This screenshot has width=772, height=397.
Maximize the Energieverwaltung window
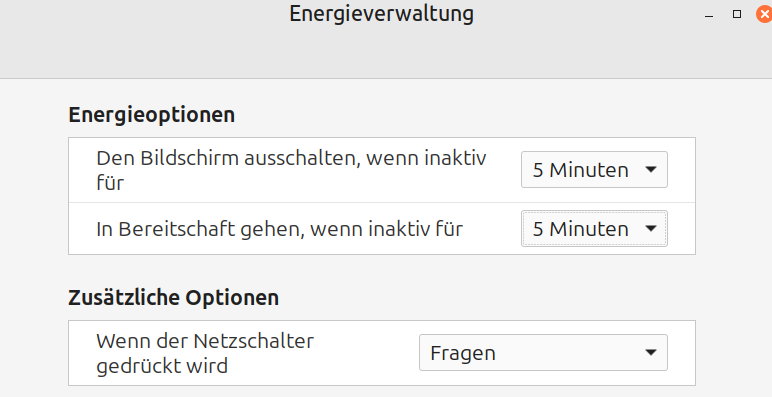coord(737,14)
